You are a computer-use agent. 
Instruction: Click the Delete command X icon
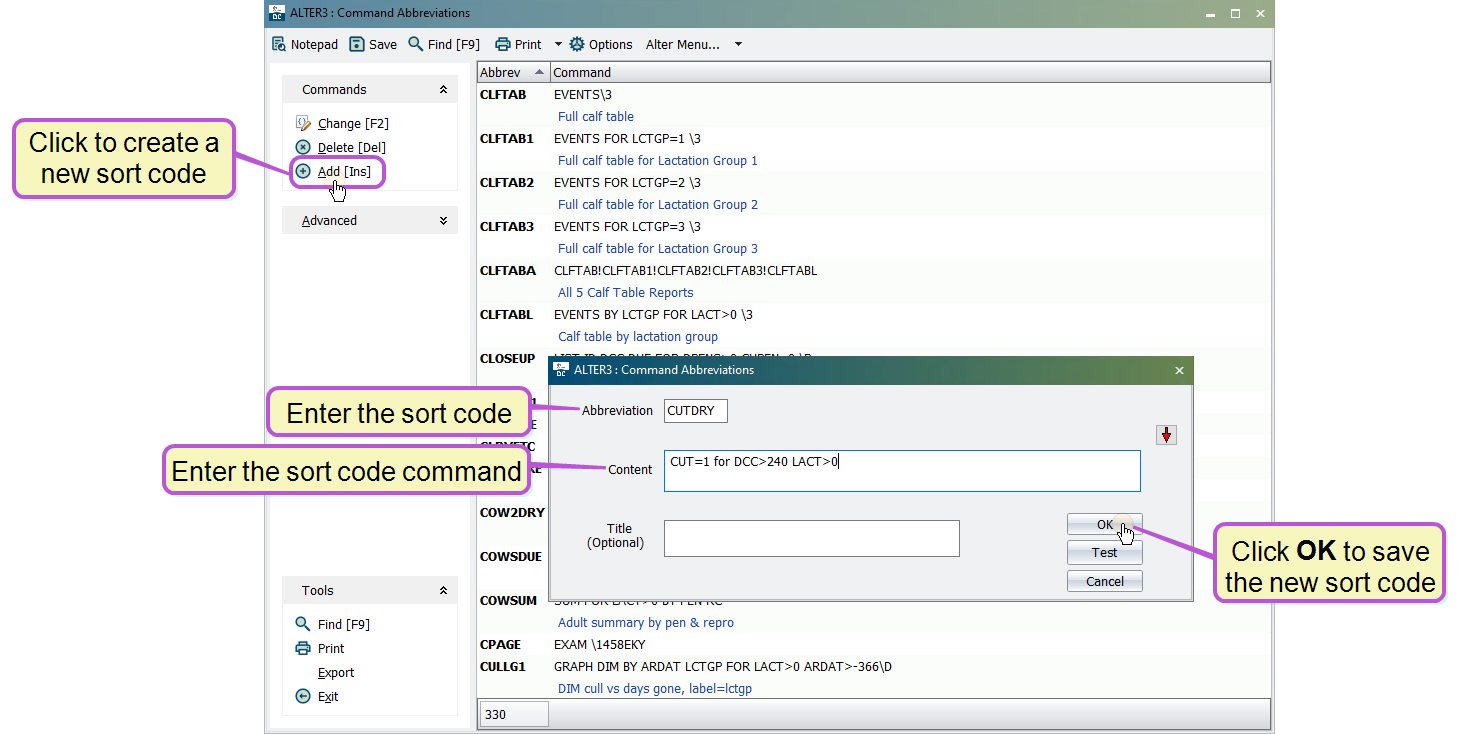[303, 147]
